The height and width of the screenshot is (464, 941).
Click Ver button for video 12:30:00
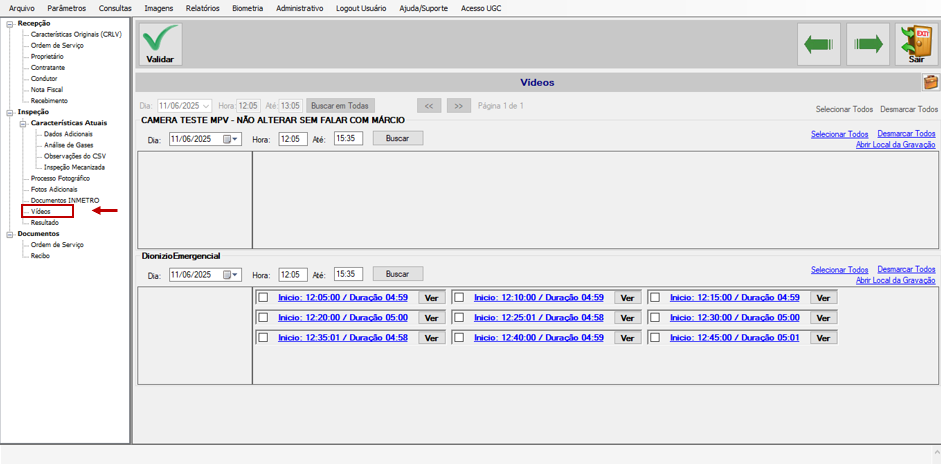pyautogui.click(x=823, y=318)
